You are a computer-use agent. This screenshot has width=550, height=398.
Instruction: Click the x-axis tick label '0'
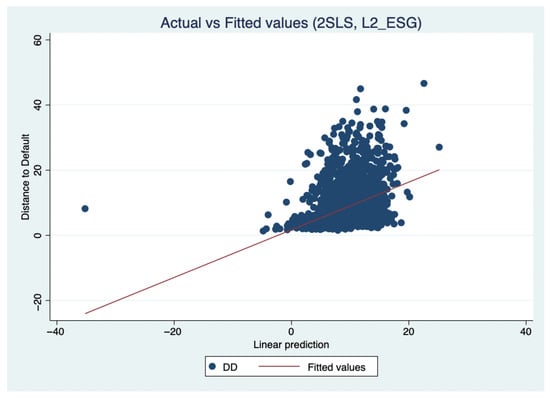[x=291, y=331]
